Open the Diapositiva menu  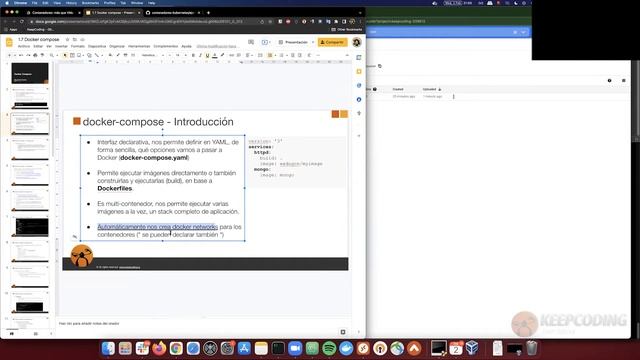click(97, 47)
